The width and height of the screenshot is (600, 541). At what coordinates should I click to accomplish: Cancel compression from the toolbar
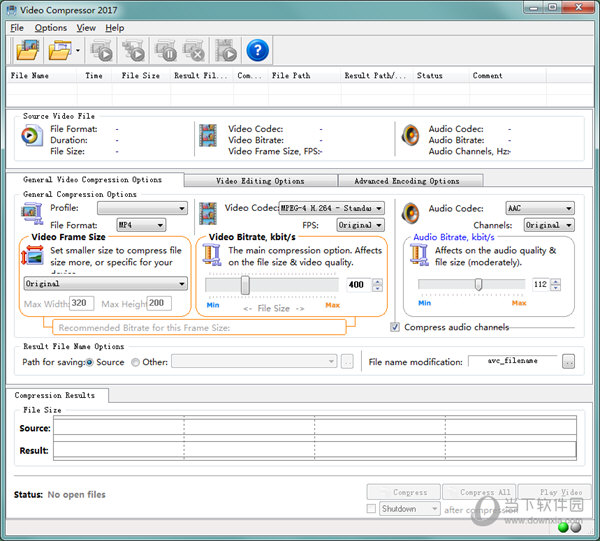[194, 50]
